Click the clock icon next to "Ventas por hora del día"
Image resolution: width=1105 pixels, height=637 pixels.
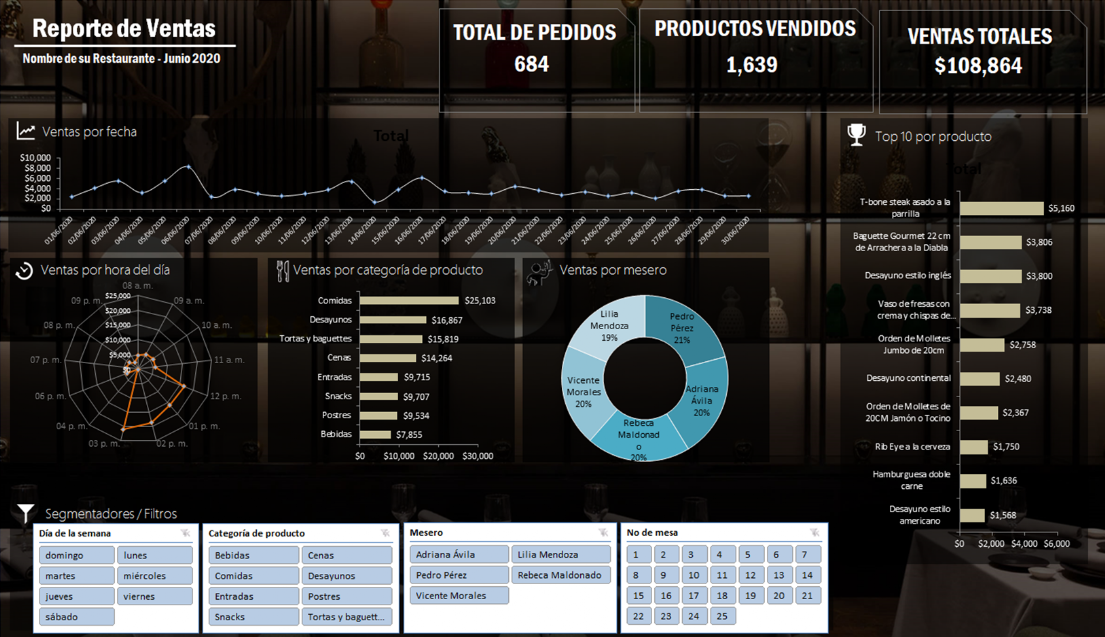[25, 269]
